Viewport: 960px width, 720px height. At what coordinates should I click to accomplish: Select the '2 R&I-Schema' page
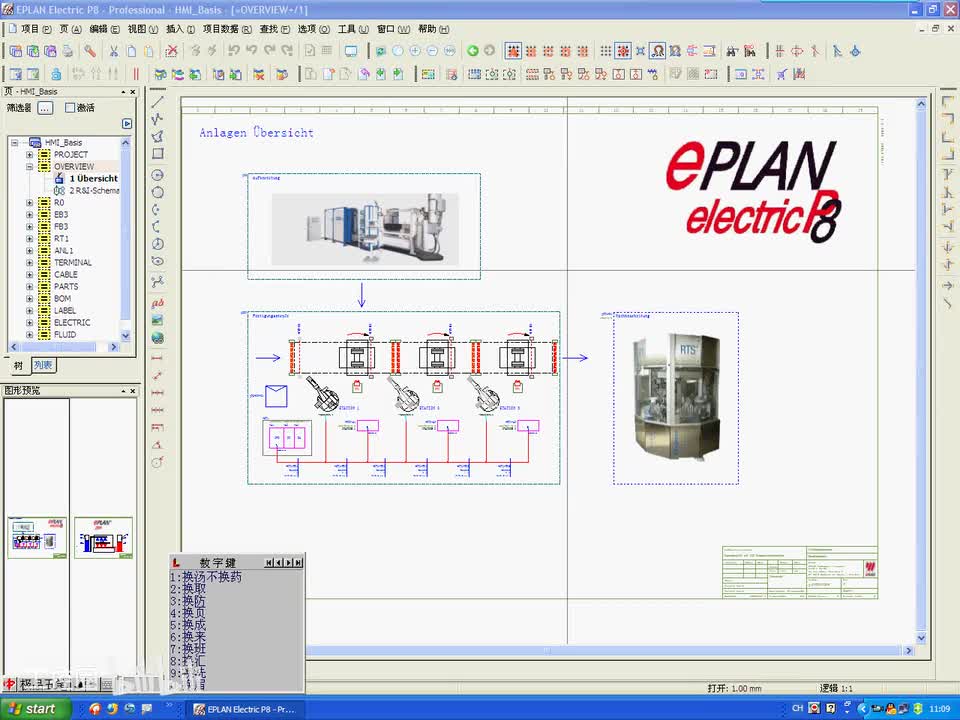pyautogui.click(x=94, y=190)
